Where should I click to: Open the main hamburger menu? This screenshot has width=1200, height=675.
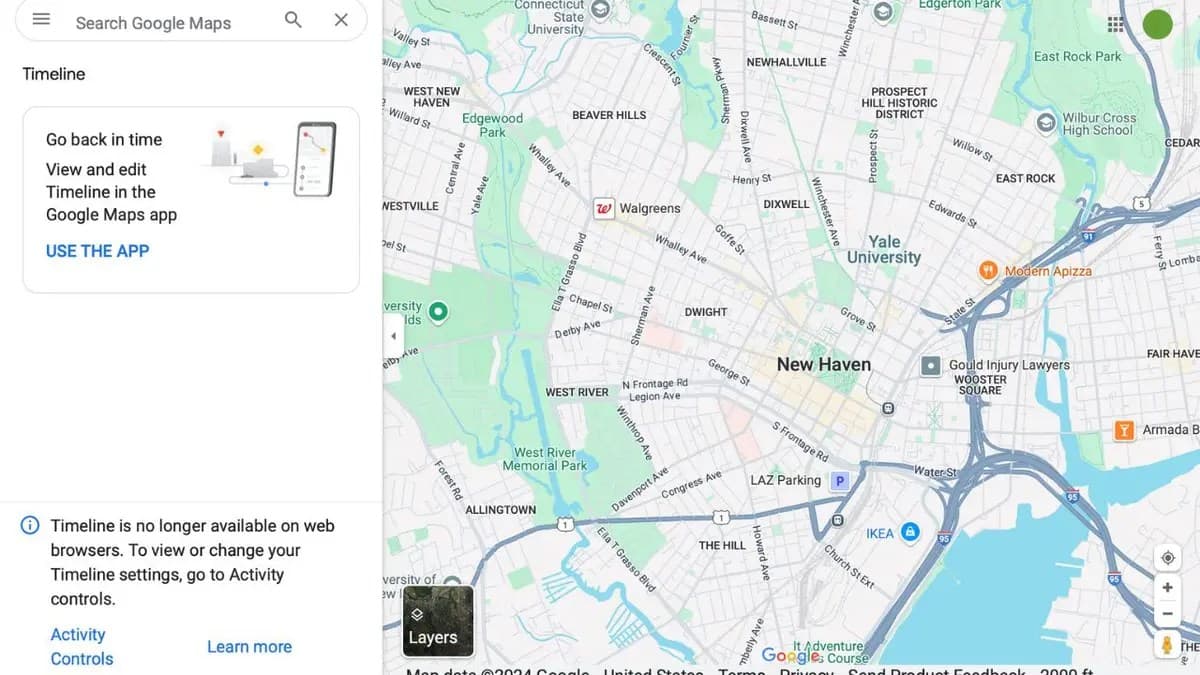click(40, 18)
